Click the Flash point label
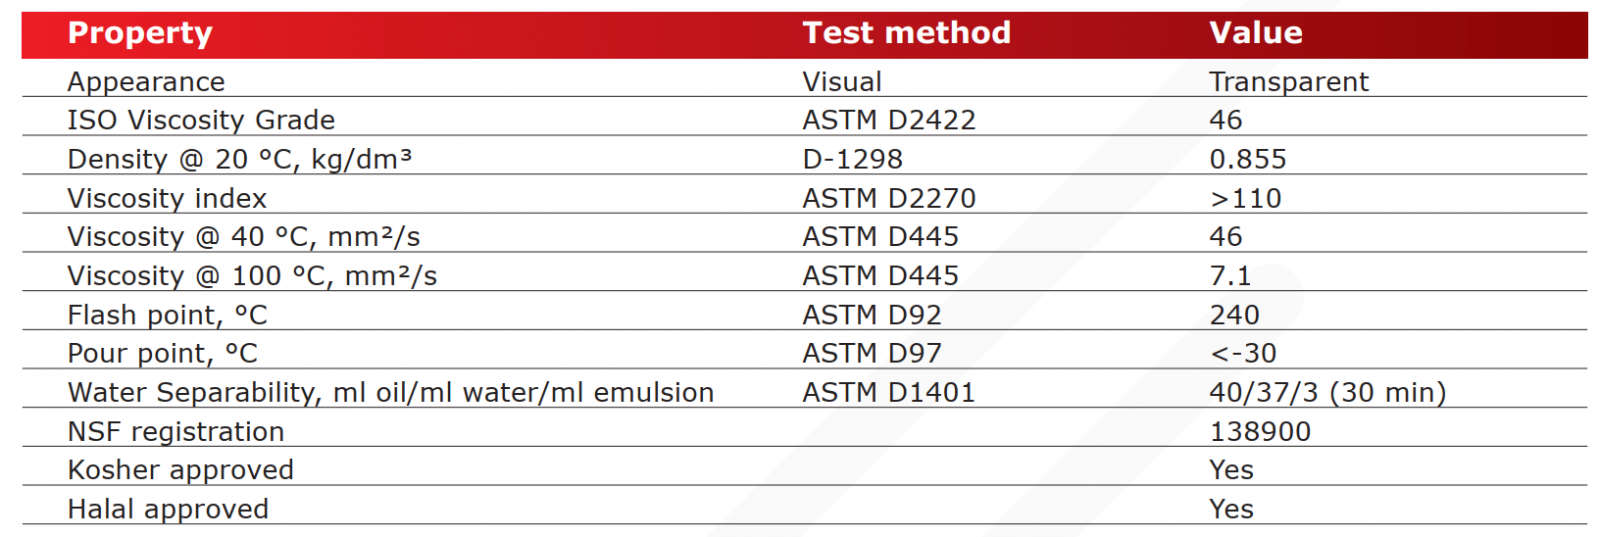This screenshot has height=537, width=1600. point(167,315)
